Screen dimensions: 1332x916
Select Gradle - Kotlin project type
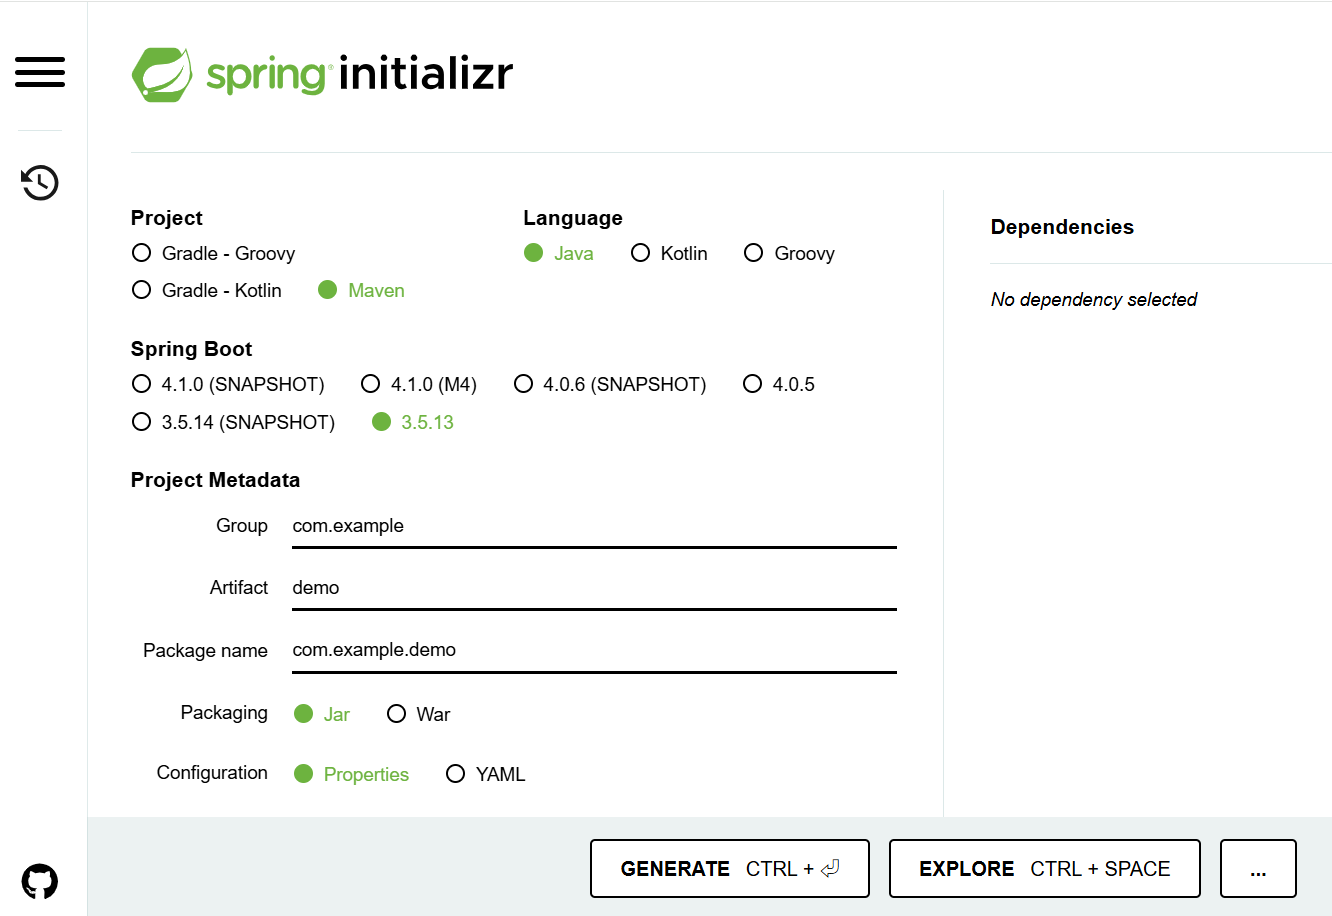(142, 290)
